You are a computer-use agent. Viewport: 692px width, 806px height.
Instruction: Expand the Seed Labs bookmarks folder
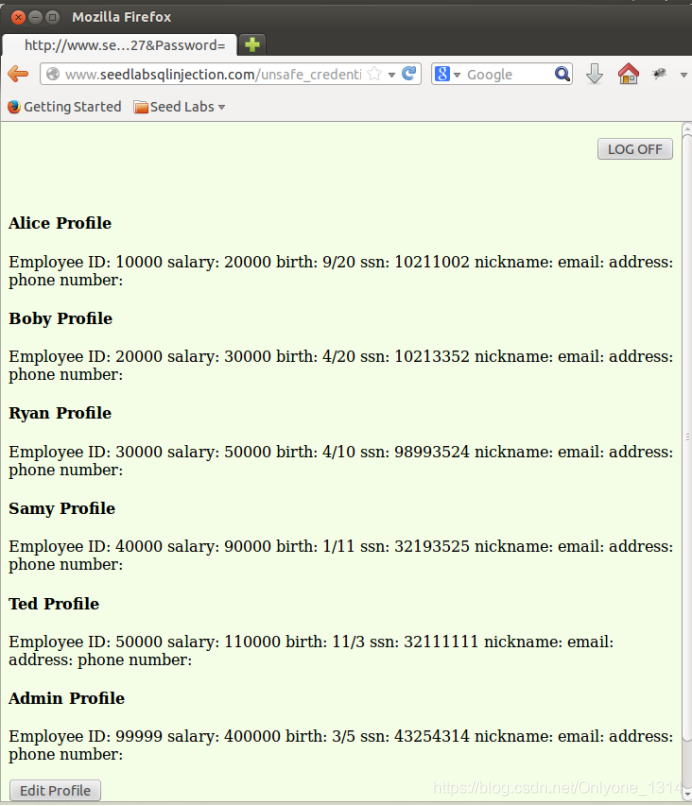(x=179, y=107)
